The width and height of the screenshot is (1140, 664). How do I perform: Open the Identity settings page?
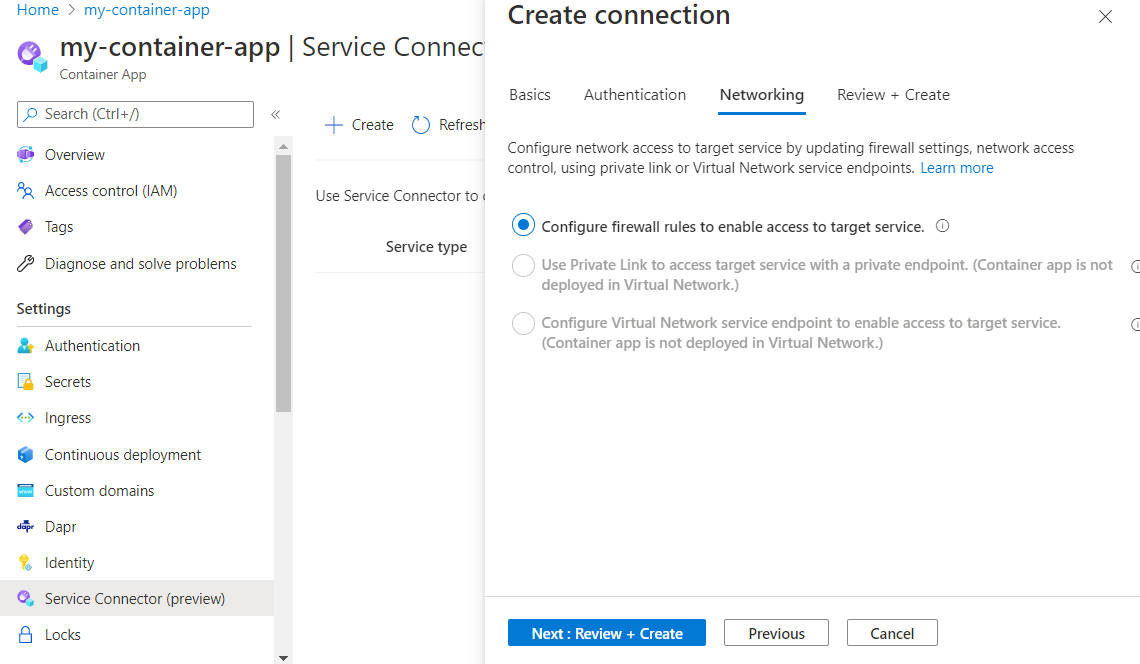pyautogui.click(x=69, y=562)
